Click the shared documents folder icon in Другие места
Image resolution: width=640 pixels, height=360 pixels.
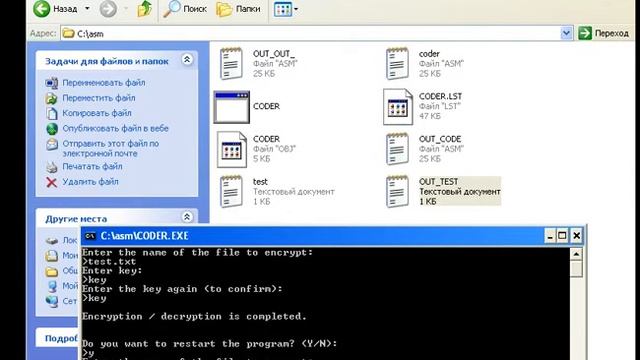[x=52, y=271]
